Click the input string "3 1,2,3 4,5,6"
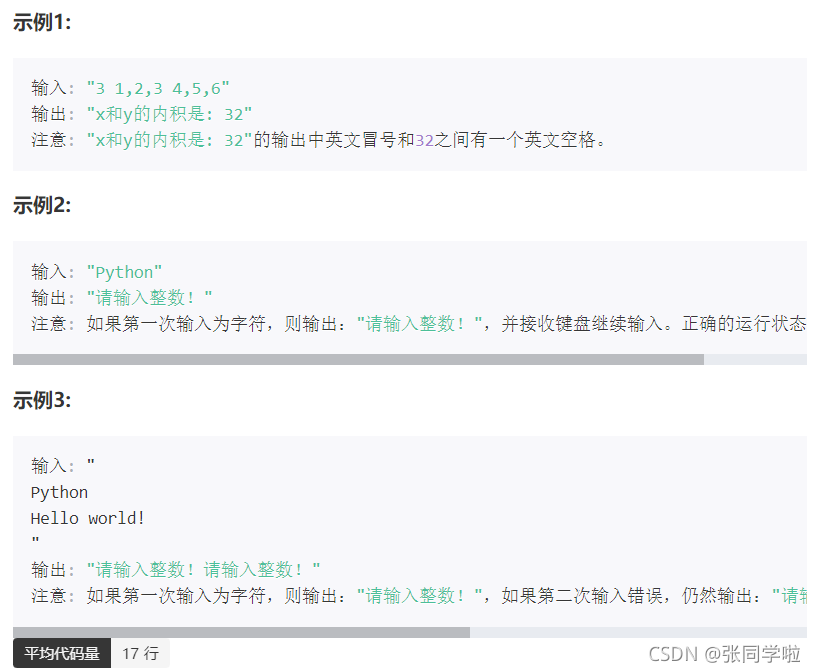 pyautogui.click(x=158, y=88)
